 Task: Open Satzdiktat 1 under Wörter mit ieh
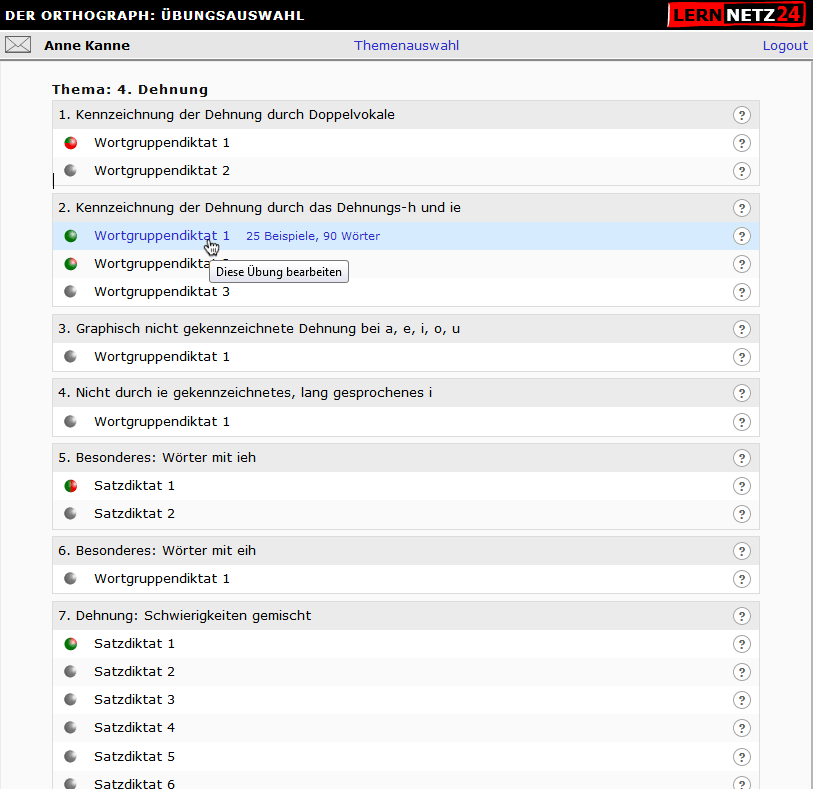(x=134, y=486)
